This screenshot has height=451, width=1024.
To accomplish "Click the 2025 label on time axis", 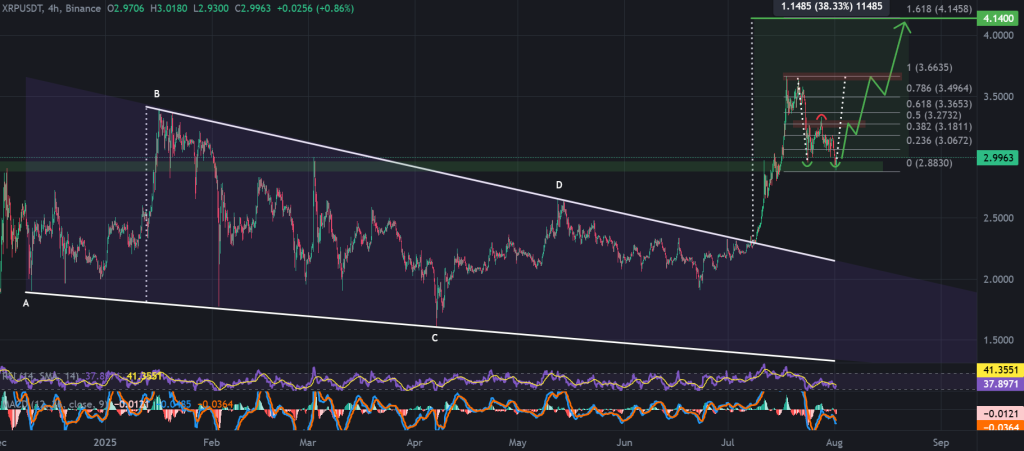I will click(x=103, y=441).
